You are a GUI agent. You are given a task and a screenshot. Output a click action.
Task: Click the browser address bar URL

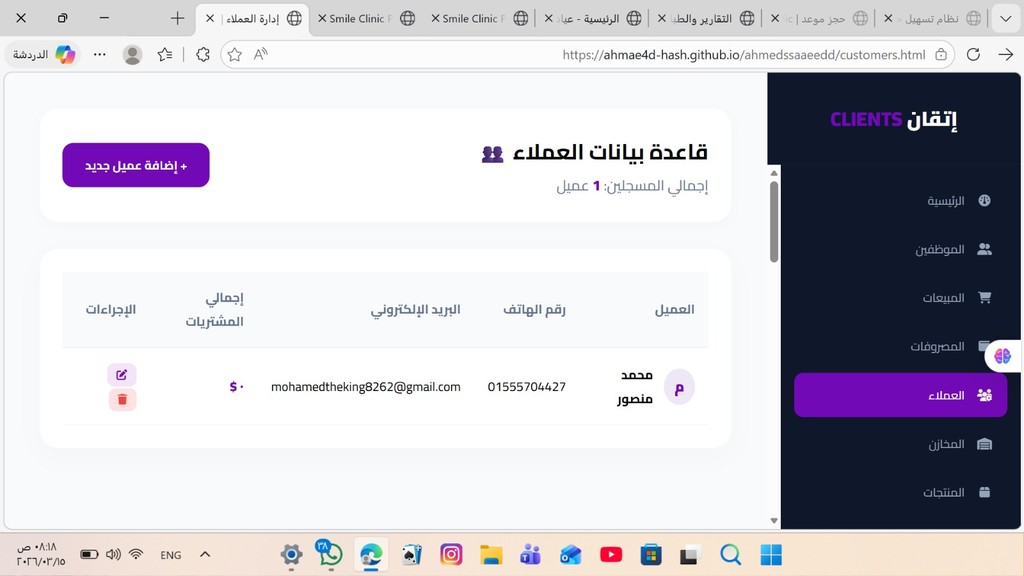[x=744, y=55]
